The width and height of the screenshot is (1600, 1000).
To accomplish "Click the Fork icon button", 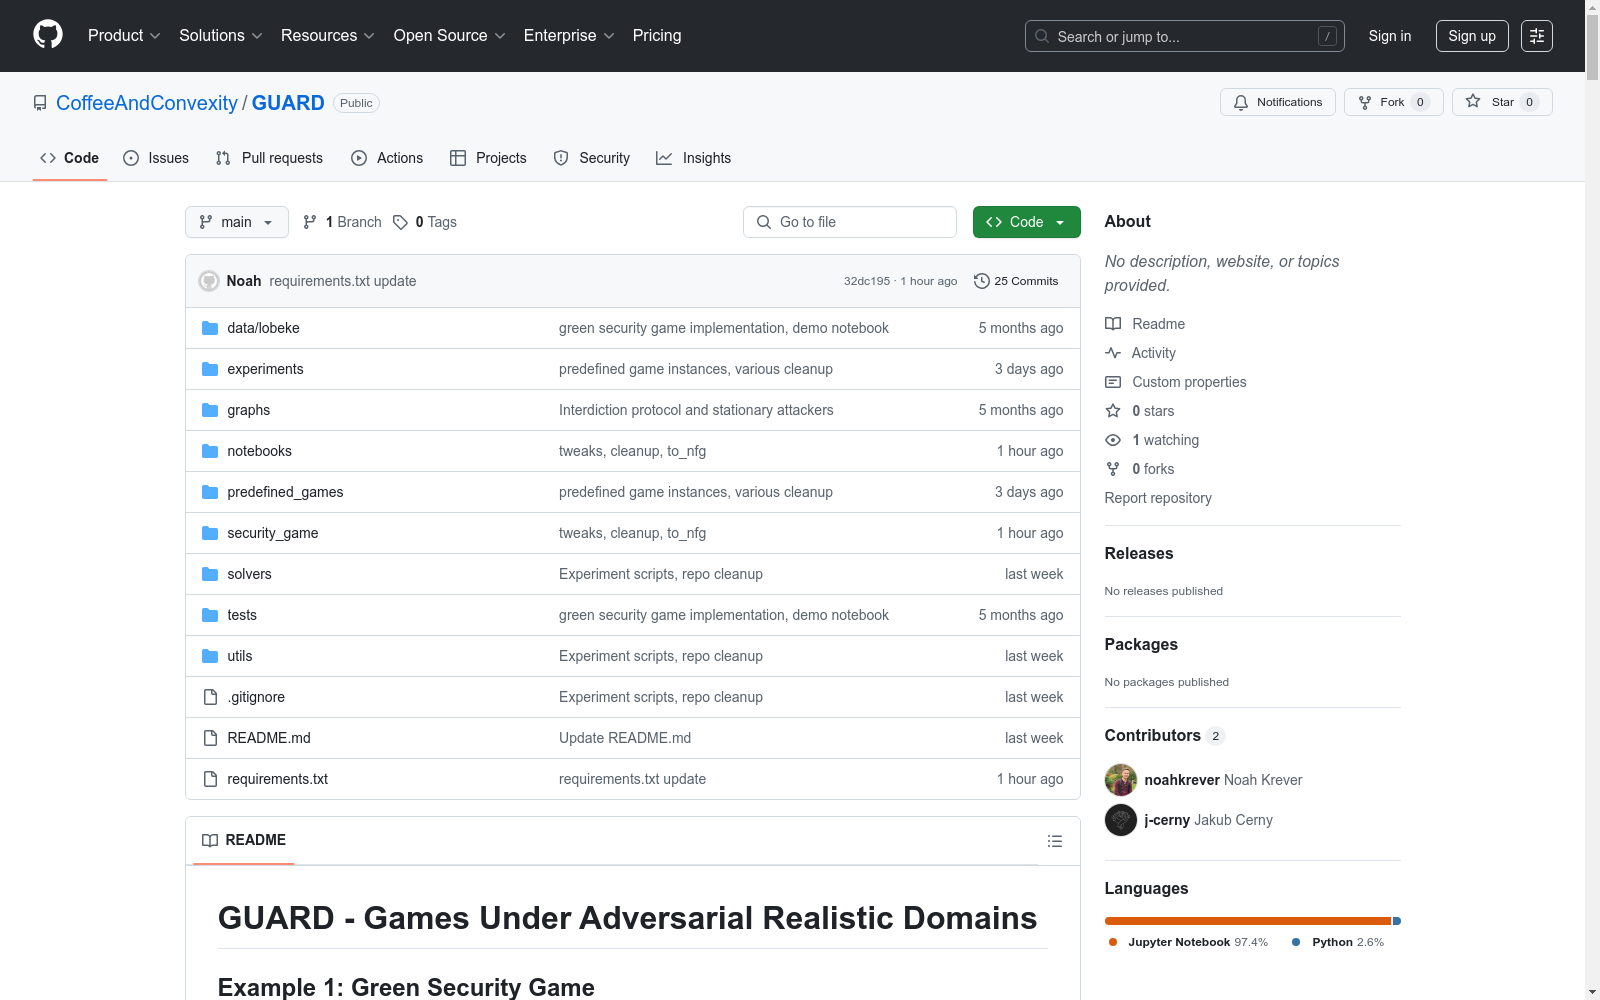I will click(1365, 102).
